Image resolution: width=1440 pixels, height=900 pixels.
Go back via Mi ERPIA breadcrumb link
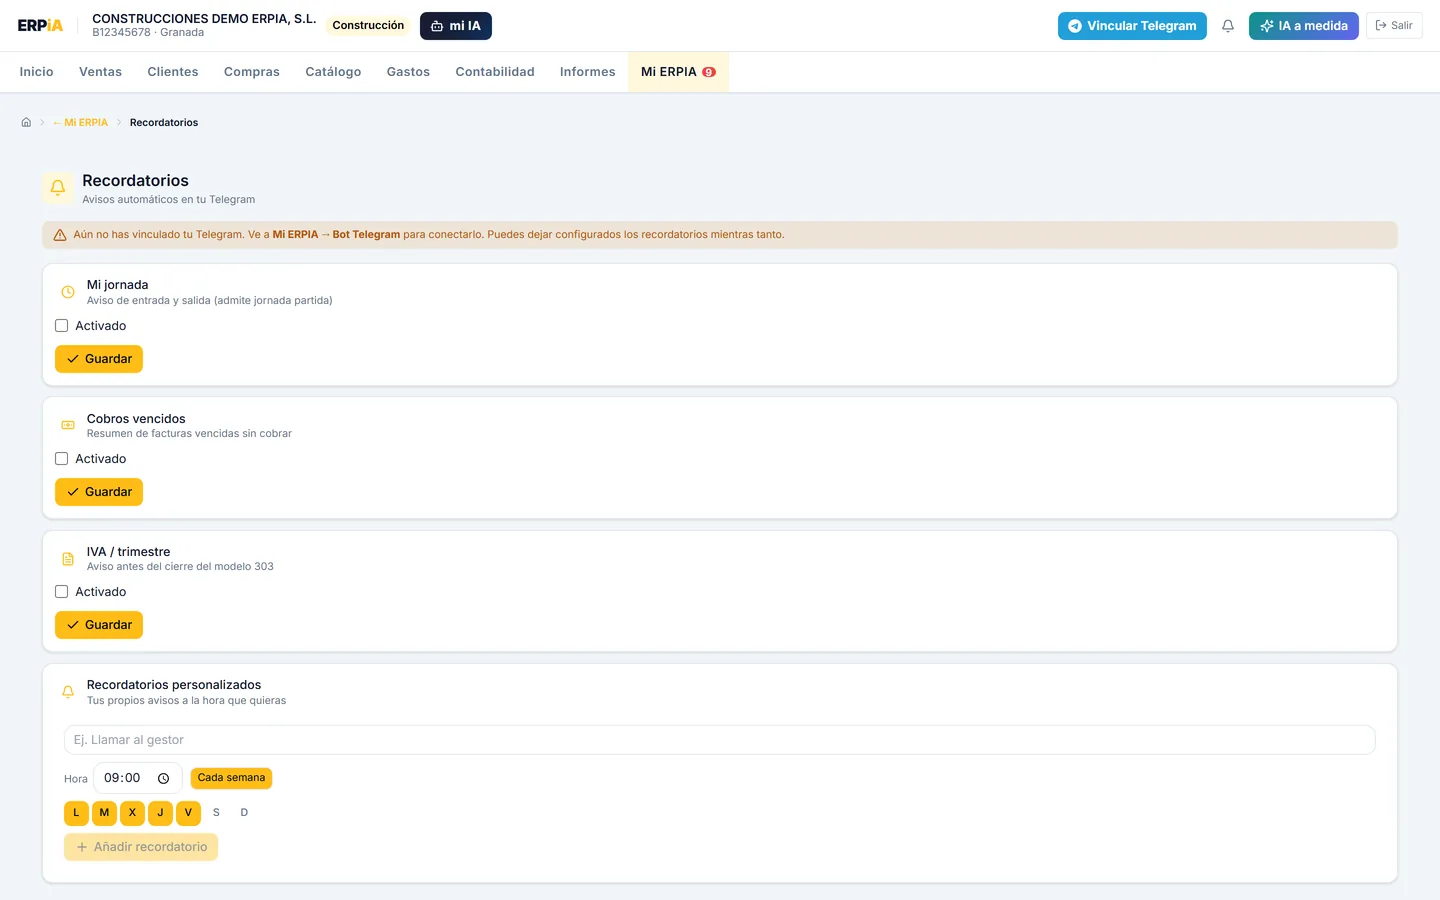point(81,122)
